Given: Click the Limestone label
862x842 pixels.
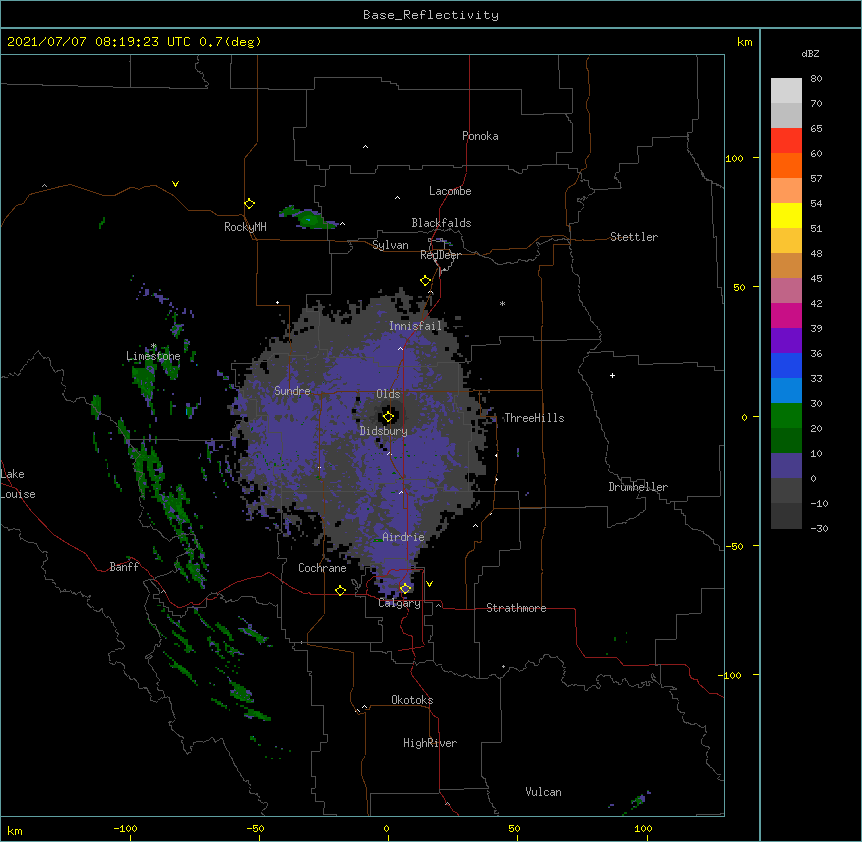Looking at the screenshot, I should tap(153, 356).
